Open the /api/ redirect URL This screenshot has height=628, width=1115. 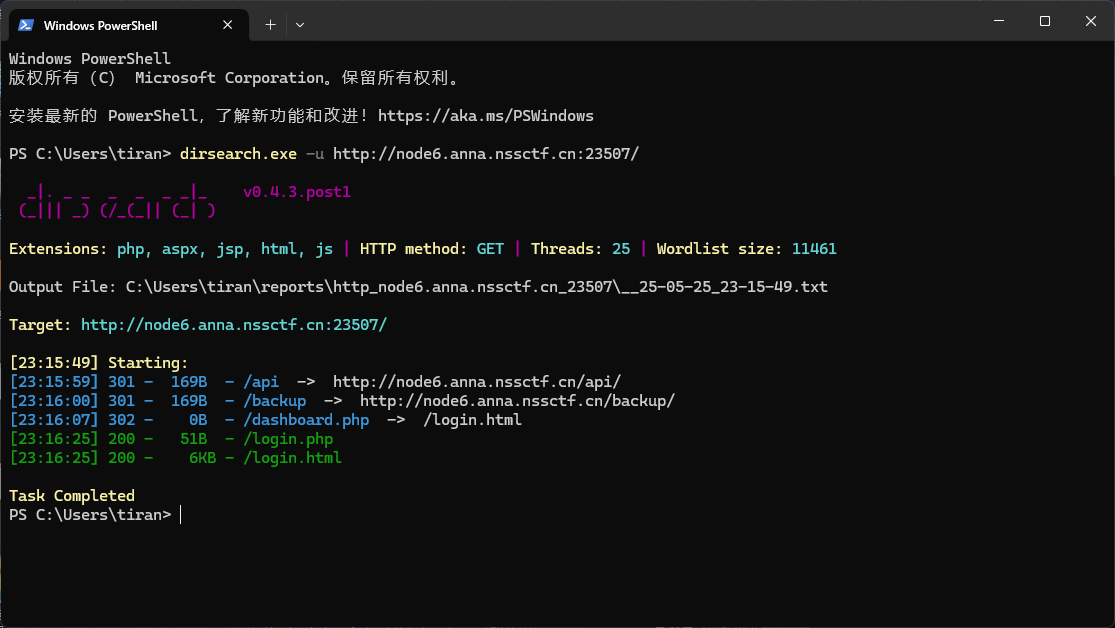tap(477, 382)
